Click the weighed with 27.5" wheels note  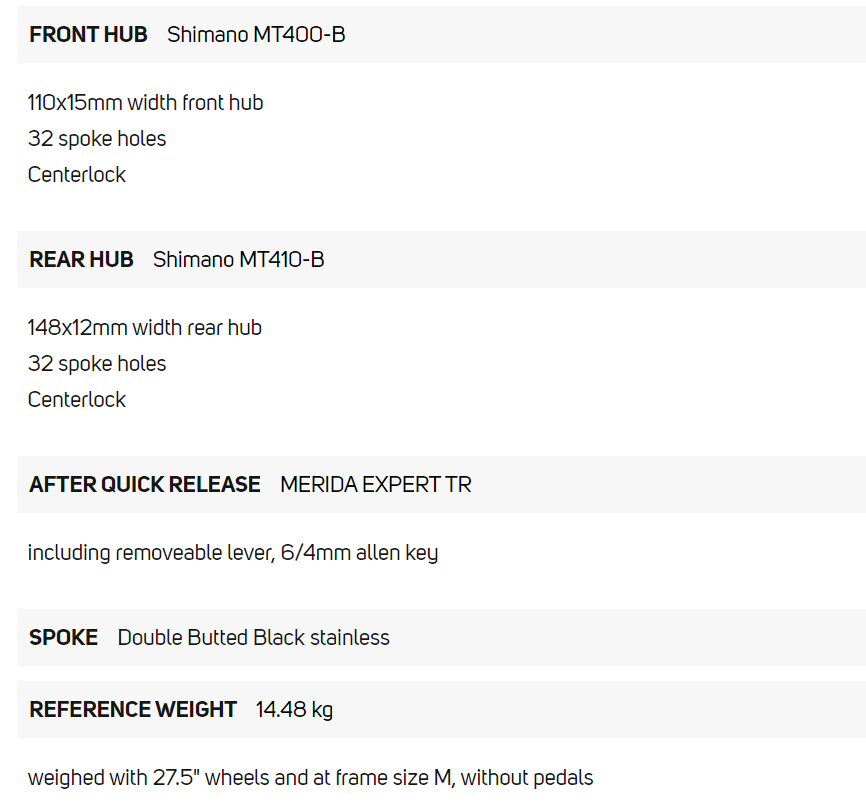[310, 778]
